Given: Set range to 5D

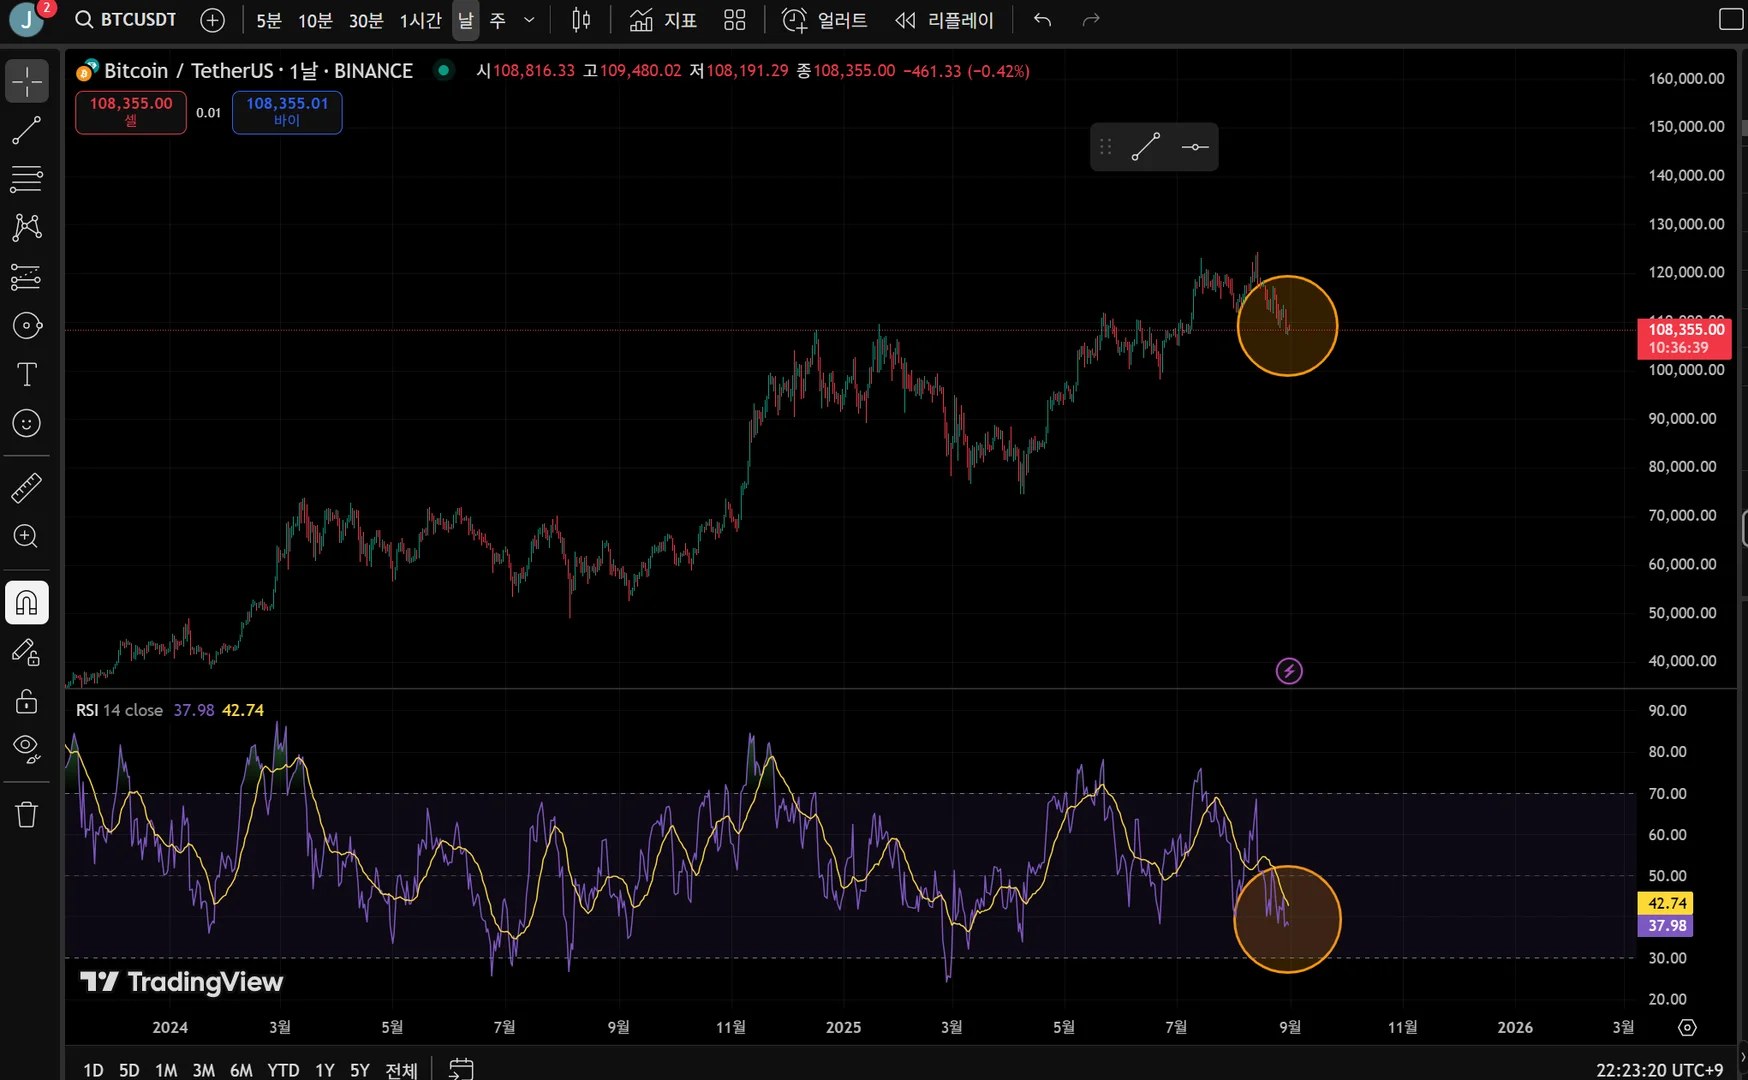Looking at the screenshot, I should point(129,1070).
